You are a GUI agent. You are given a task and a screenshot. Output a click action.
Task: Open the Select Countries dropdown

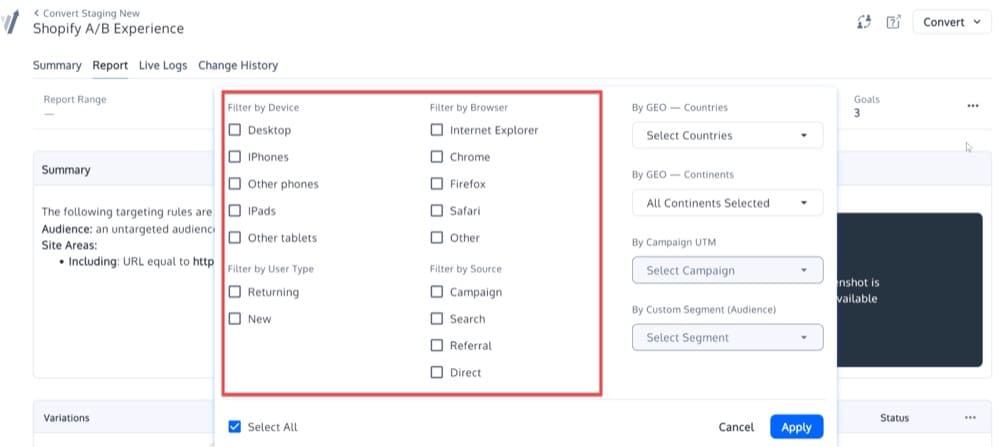pyautogui.click(x=727, y=136)
